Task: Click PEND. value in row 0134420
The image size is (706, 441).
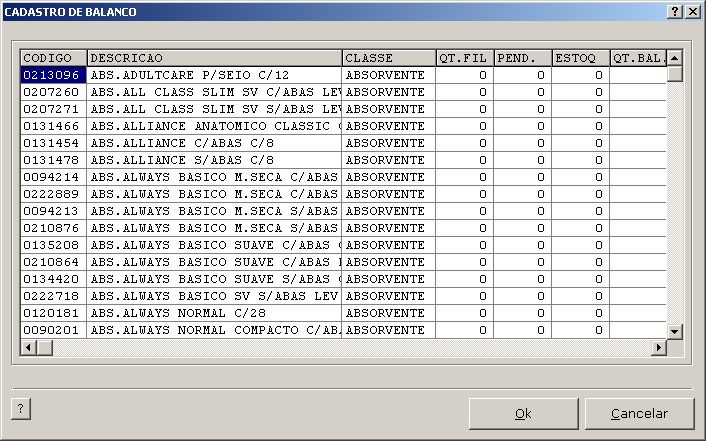Action: tap(523, 279)
